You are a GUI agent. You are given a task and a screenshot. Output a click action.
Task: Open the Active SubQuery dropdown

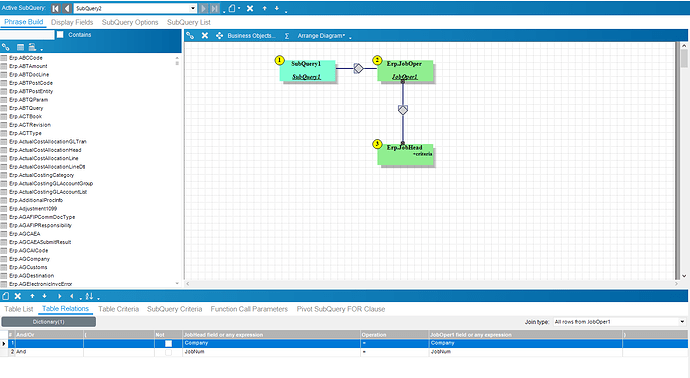pyautogui.click(x=193, y=8)
